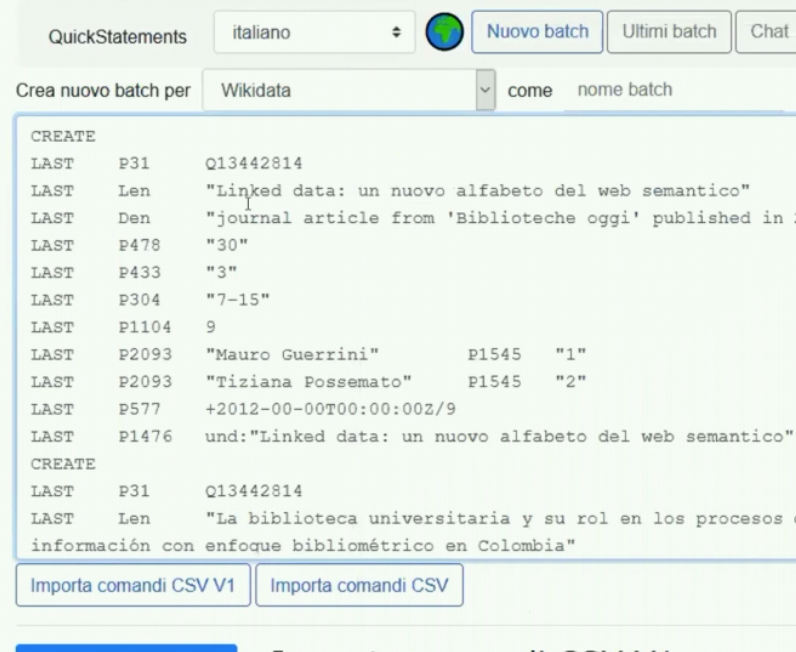Click the "Mauro Guerrini" author string
Viewport: 796px width, 652px height.
coord(292,354)
